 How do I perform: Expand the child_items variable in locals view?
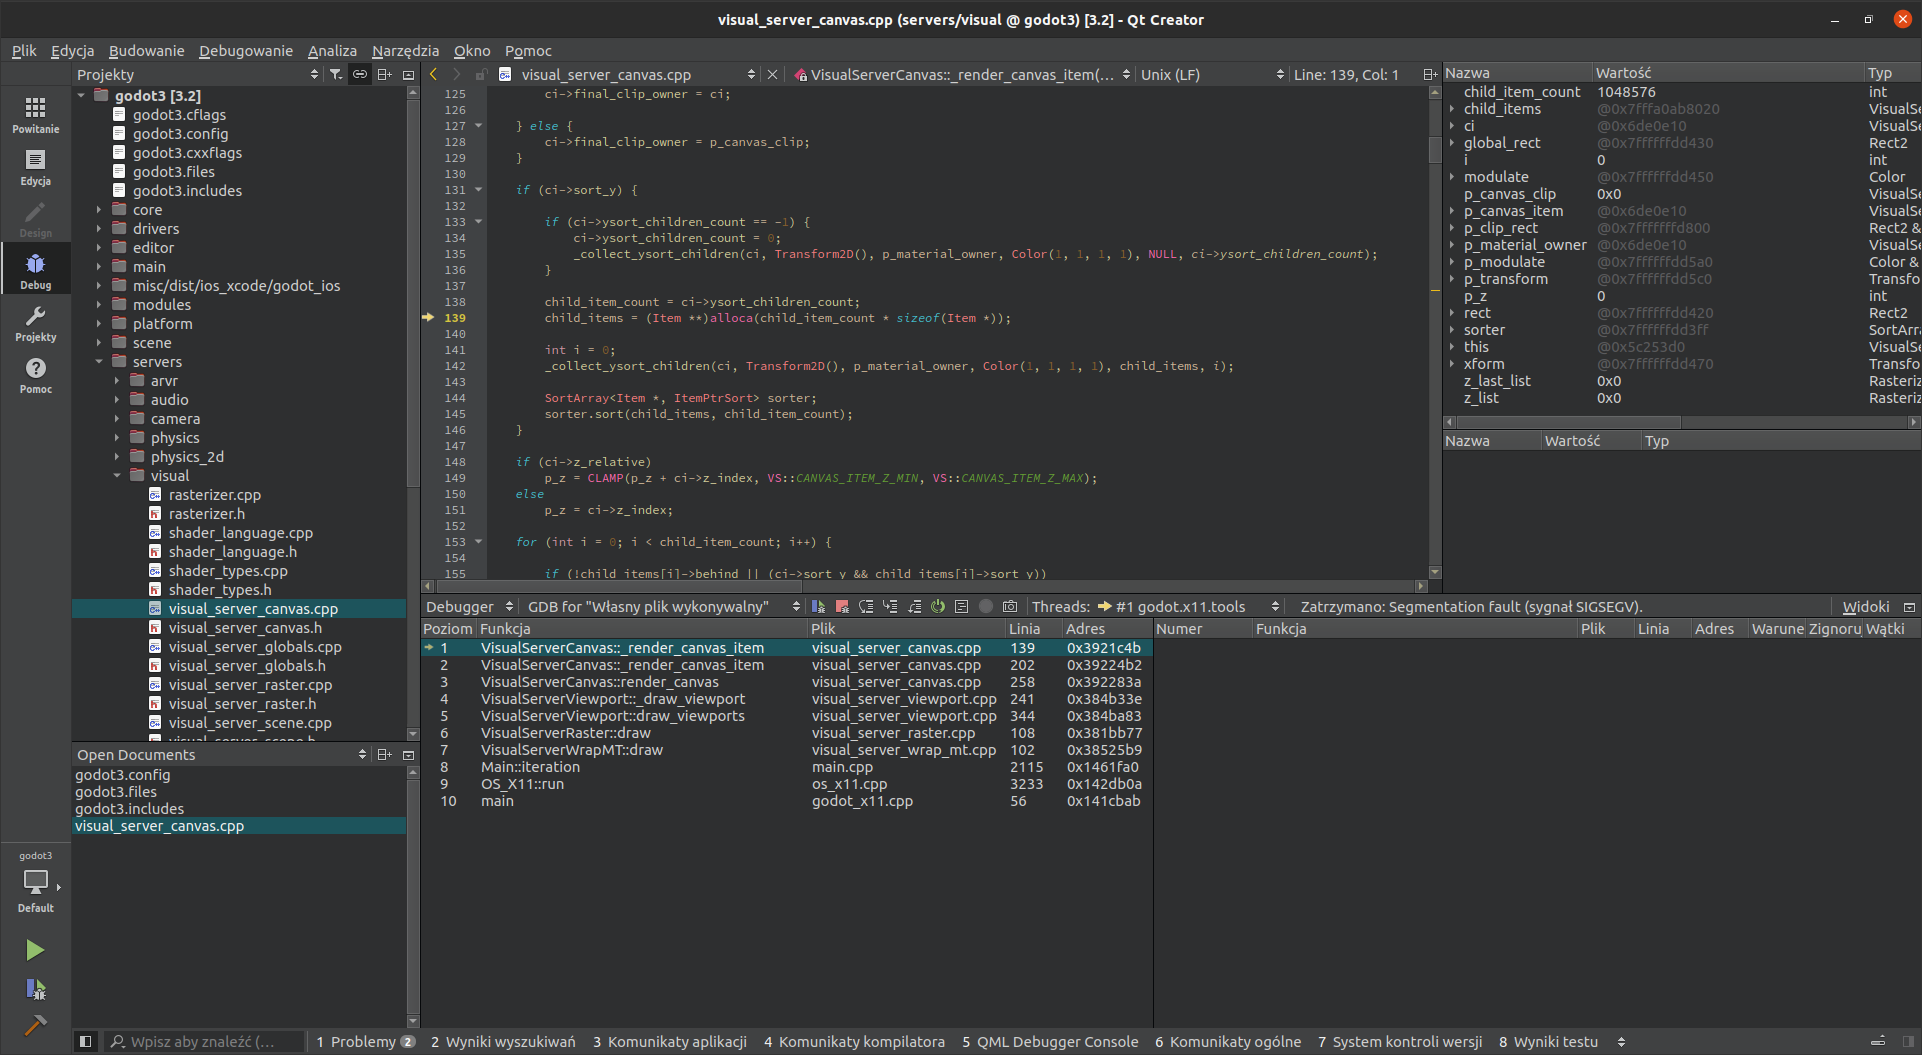(1452, 109)
